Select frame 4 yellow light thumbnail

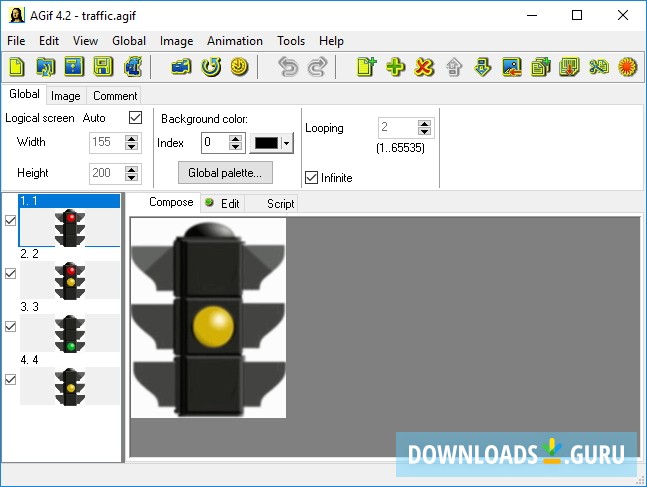pyautogui.click(x=70, y=386)
